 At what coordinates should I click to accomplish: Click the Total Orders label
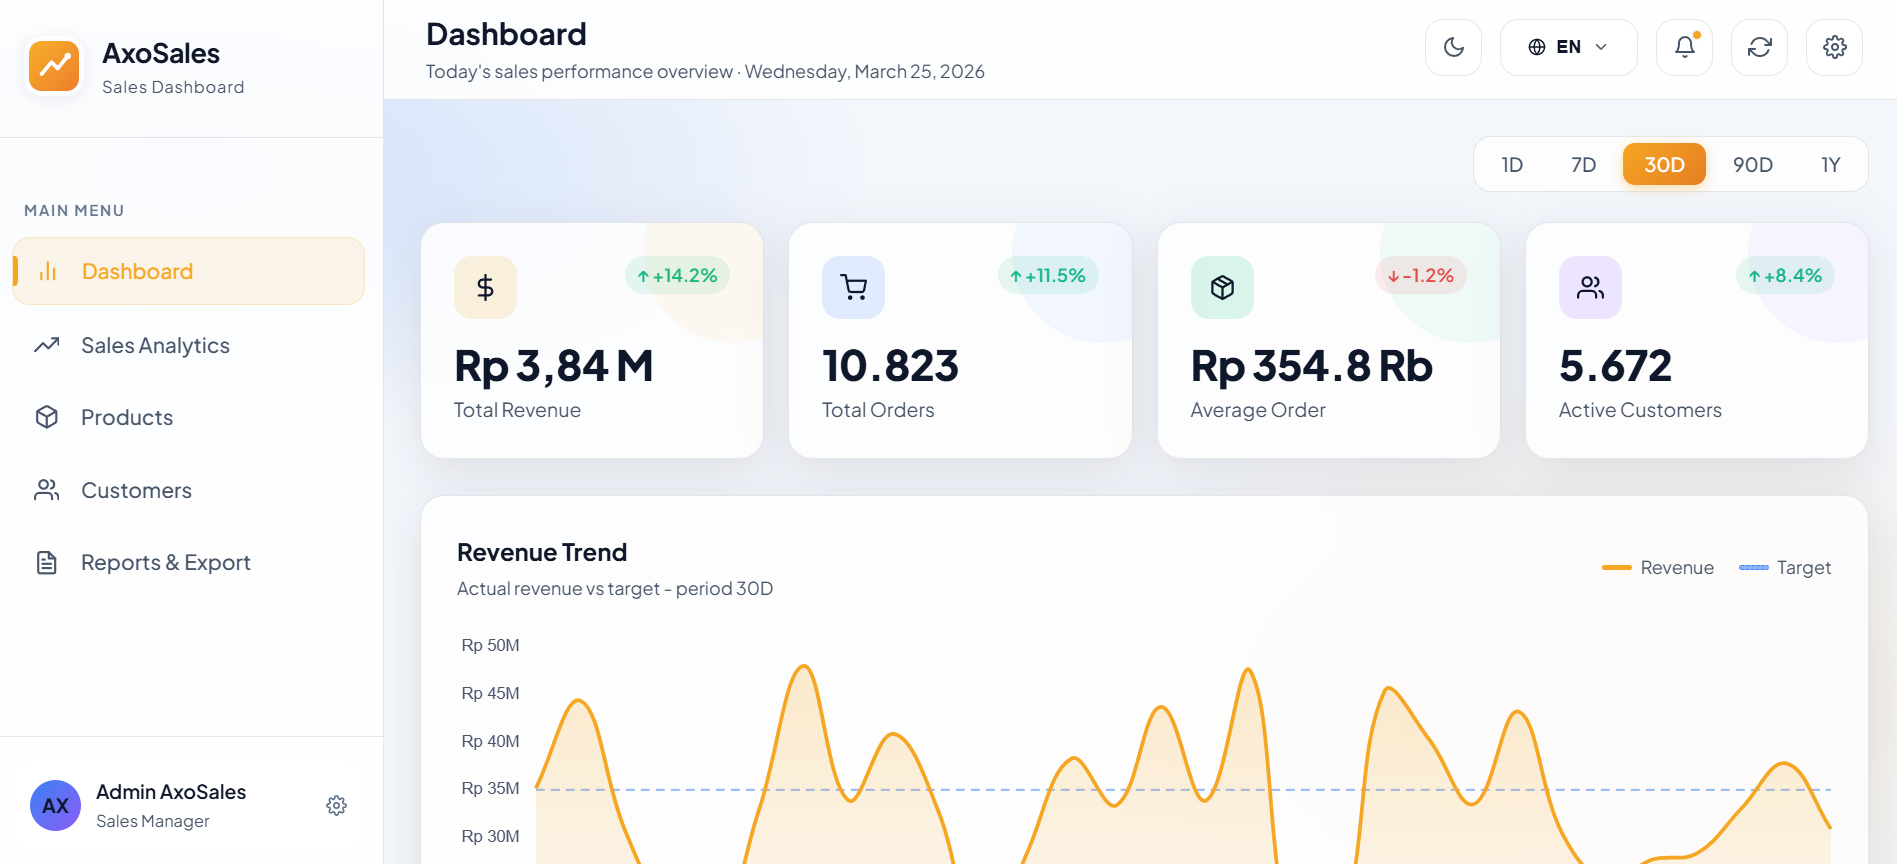[878, 410]
